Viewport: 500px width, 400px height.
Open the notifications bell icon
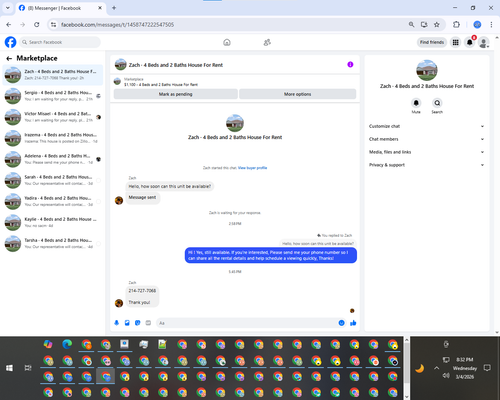pos(469,42)
